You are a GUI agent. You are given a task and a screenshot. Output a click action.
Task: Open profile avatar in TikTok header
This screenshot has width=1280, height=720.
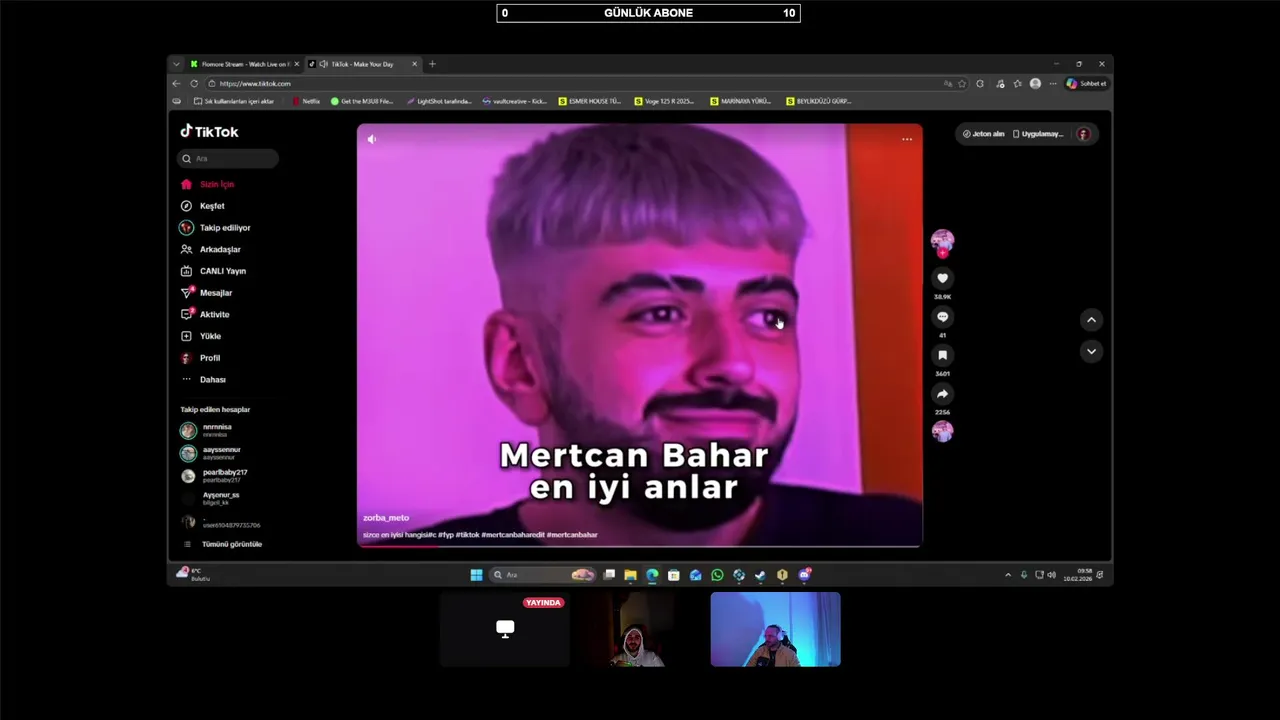tap(1083, 134)
